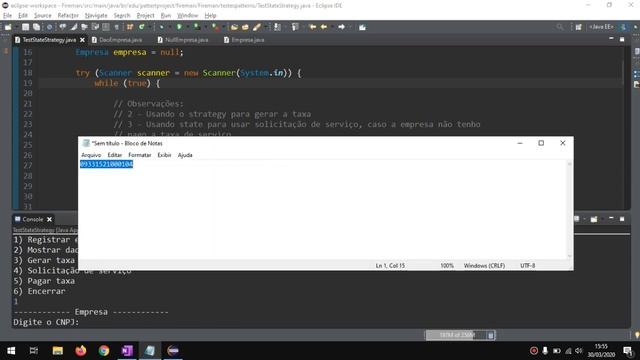Open Firefox from the taskbar
This screenshot has width=640, height=360.
(81, 351)
